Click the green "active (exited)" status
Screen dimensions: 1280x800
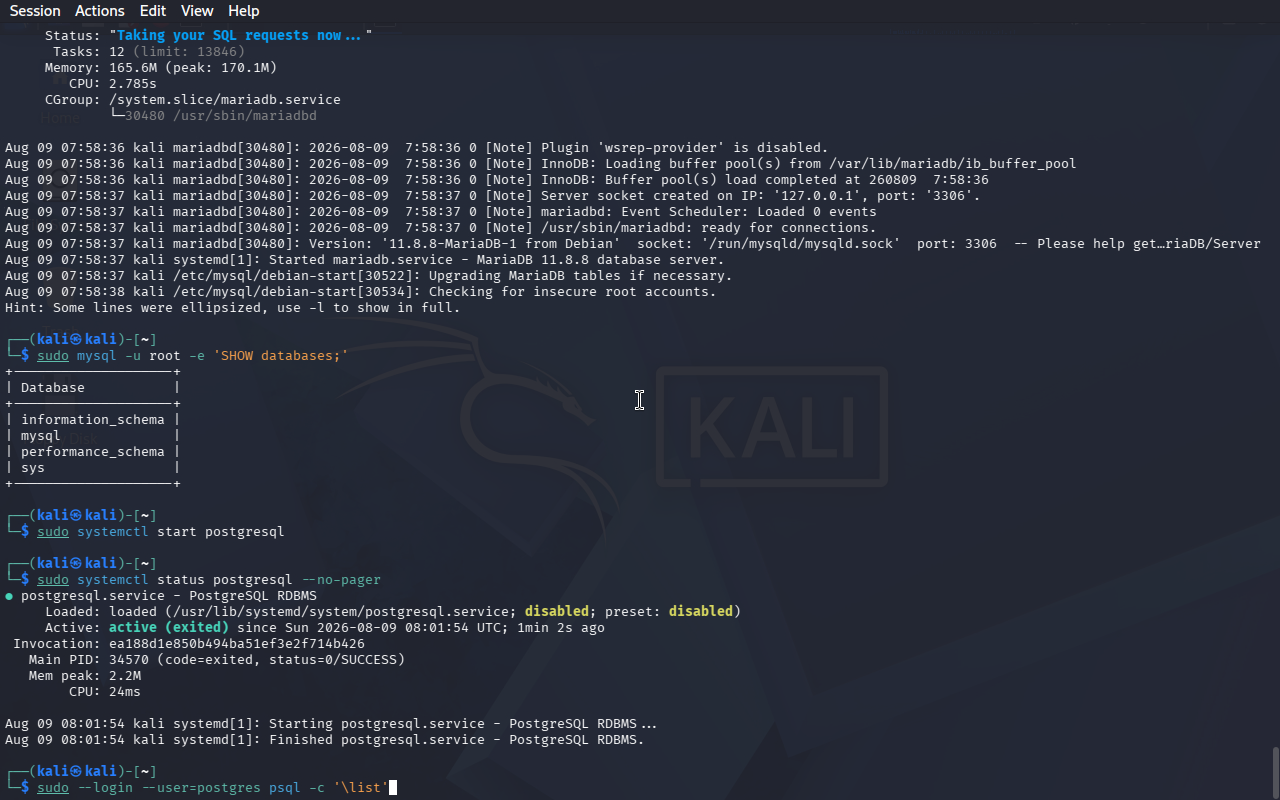pos(169,627)
